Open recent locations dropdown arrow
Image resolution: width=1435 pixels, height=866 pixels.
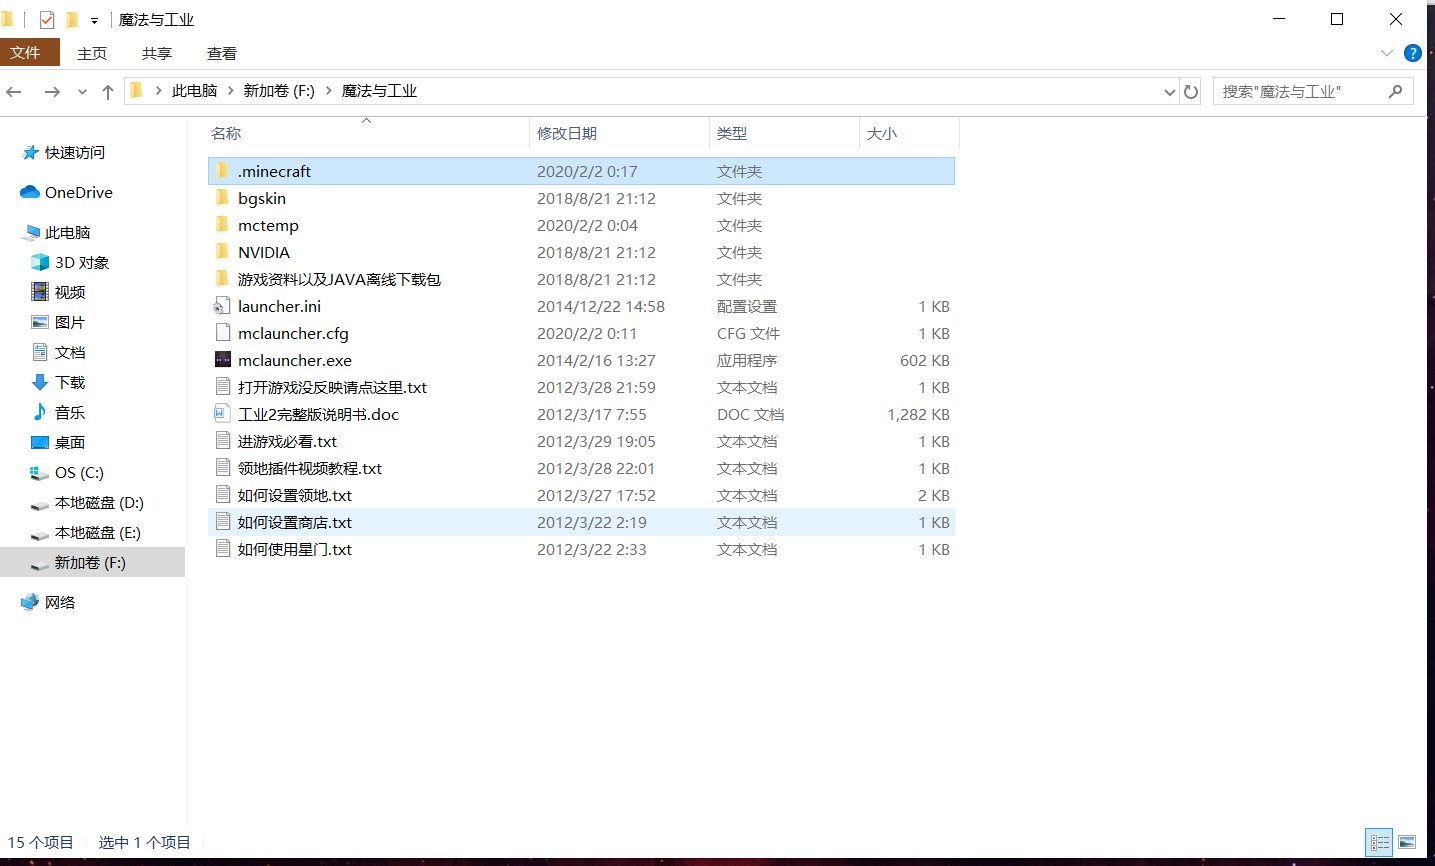coord(82,91)
